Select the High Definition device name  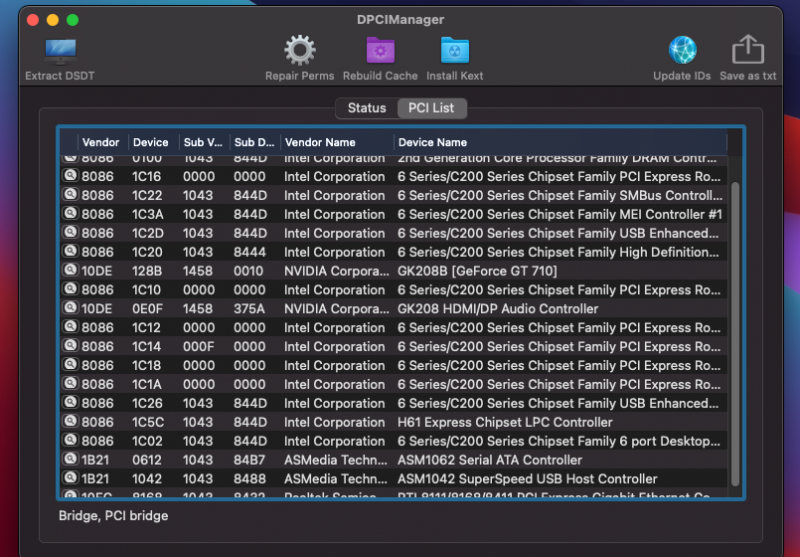558,252
